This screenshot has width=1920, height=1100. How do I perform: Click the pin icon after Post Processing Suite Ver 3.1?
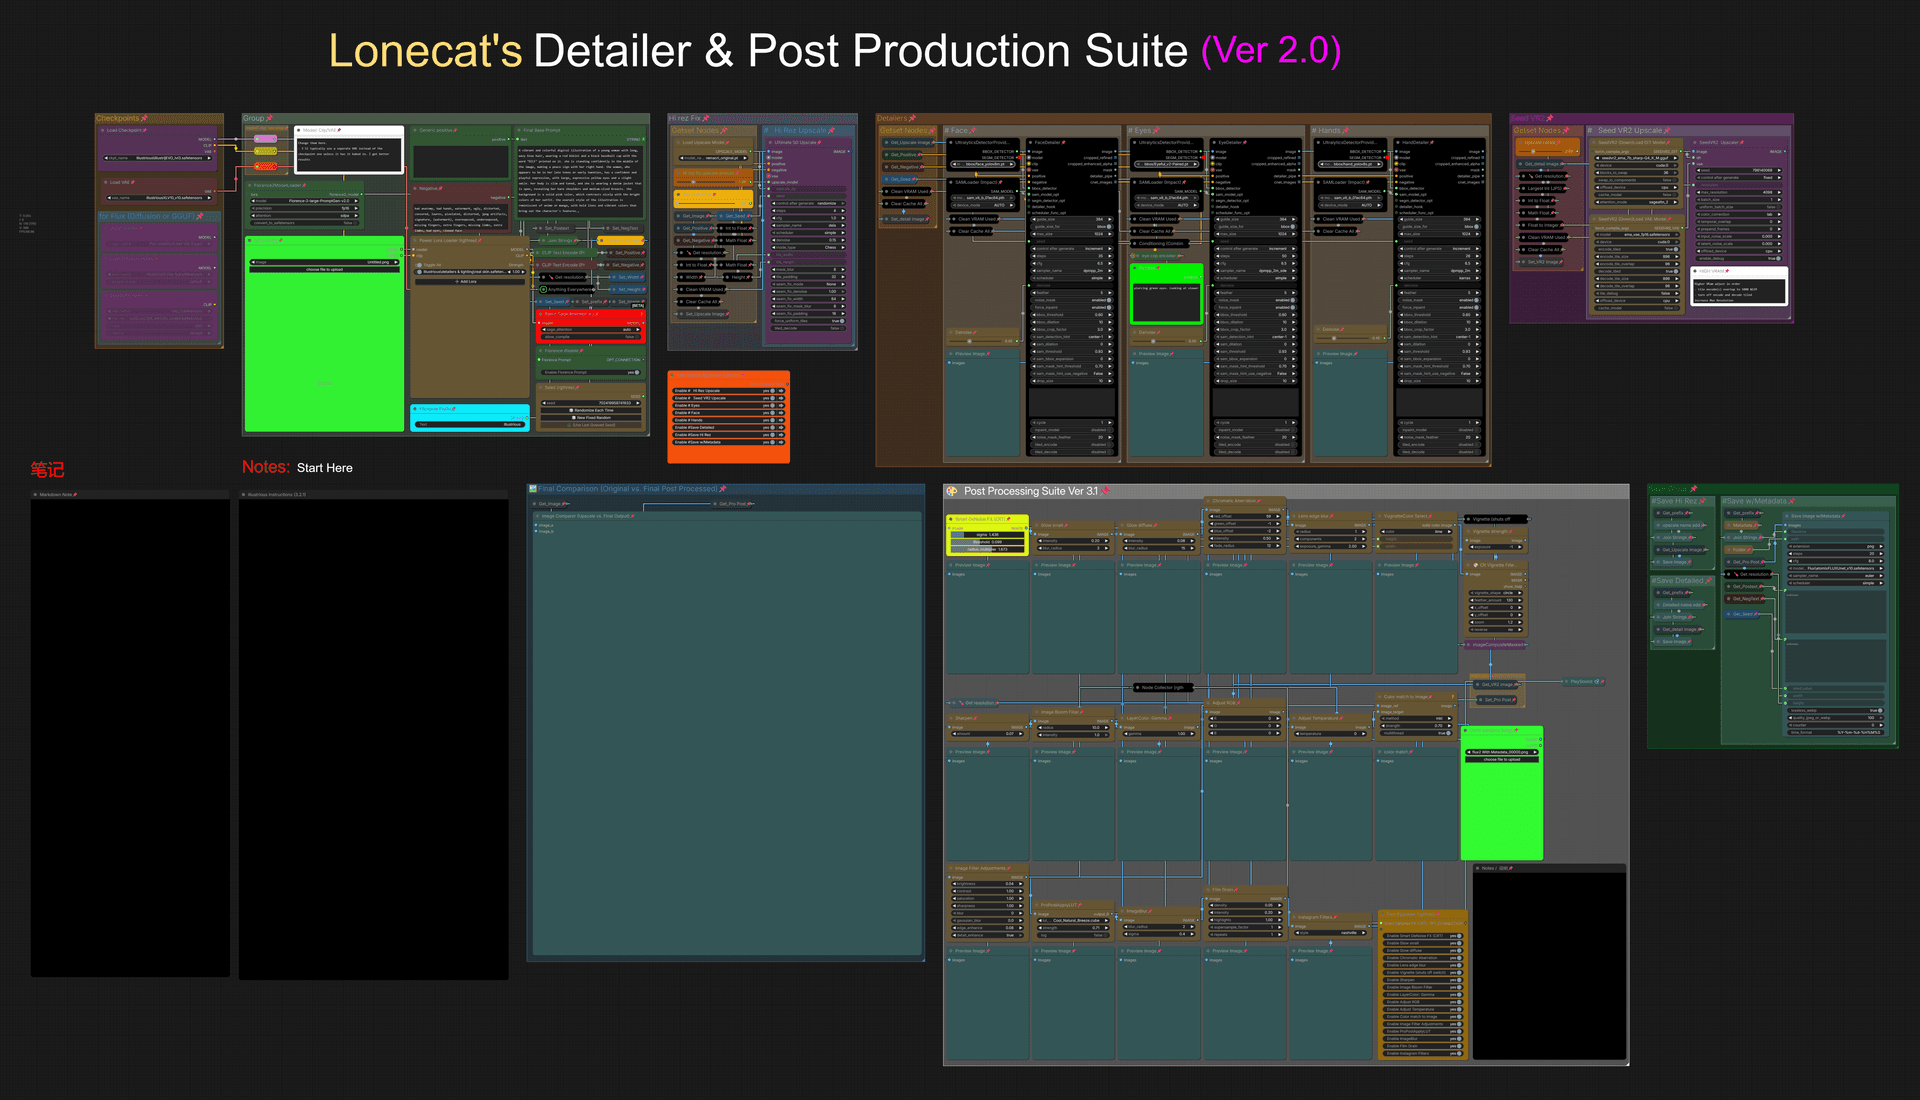1104,491
